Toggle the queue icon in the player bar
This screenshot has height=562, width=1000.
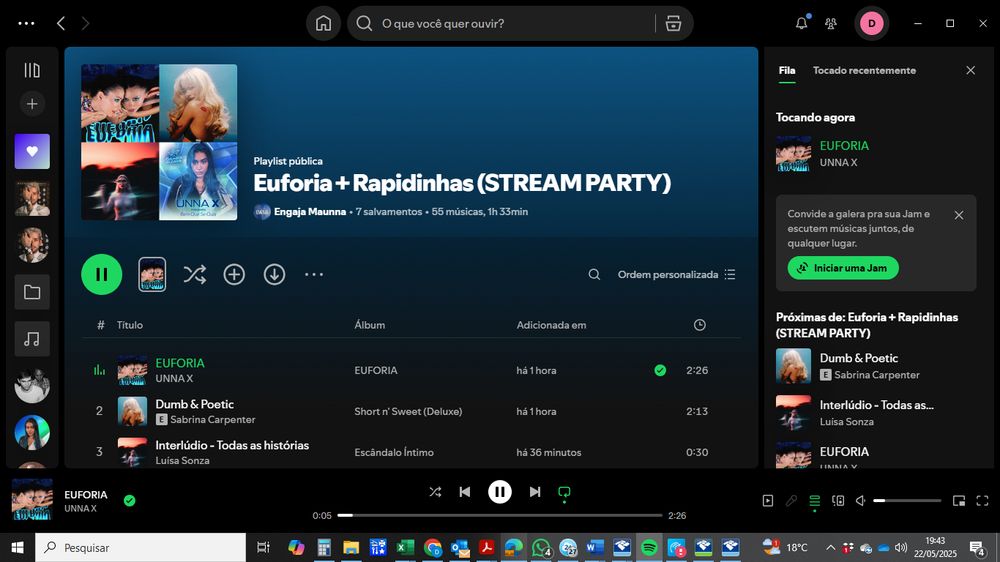point(814,501)
